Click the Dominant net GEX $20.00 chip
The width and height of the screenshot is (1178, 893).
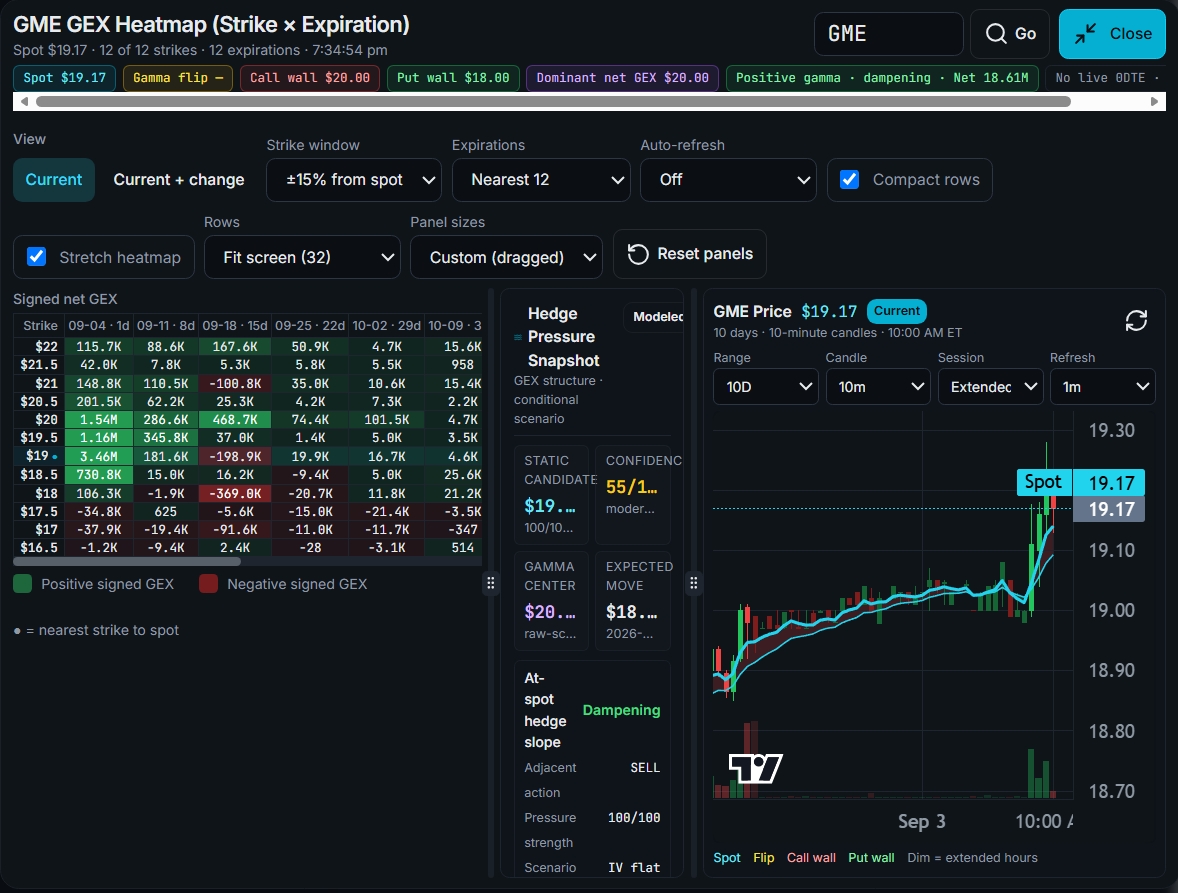click(622, 78)
